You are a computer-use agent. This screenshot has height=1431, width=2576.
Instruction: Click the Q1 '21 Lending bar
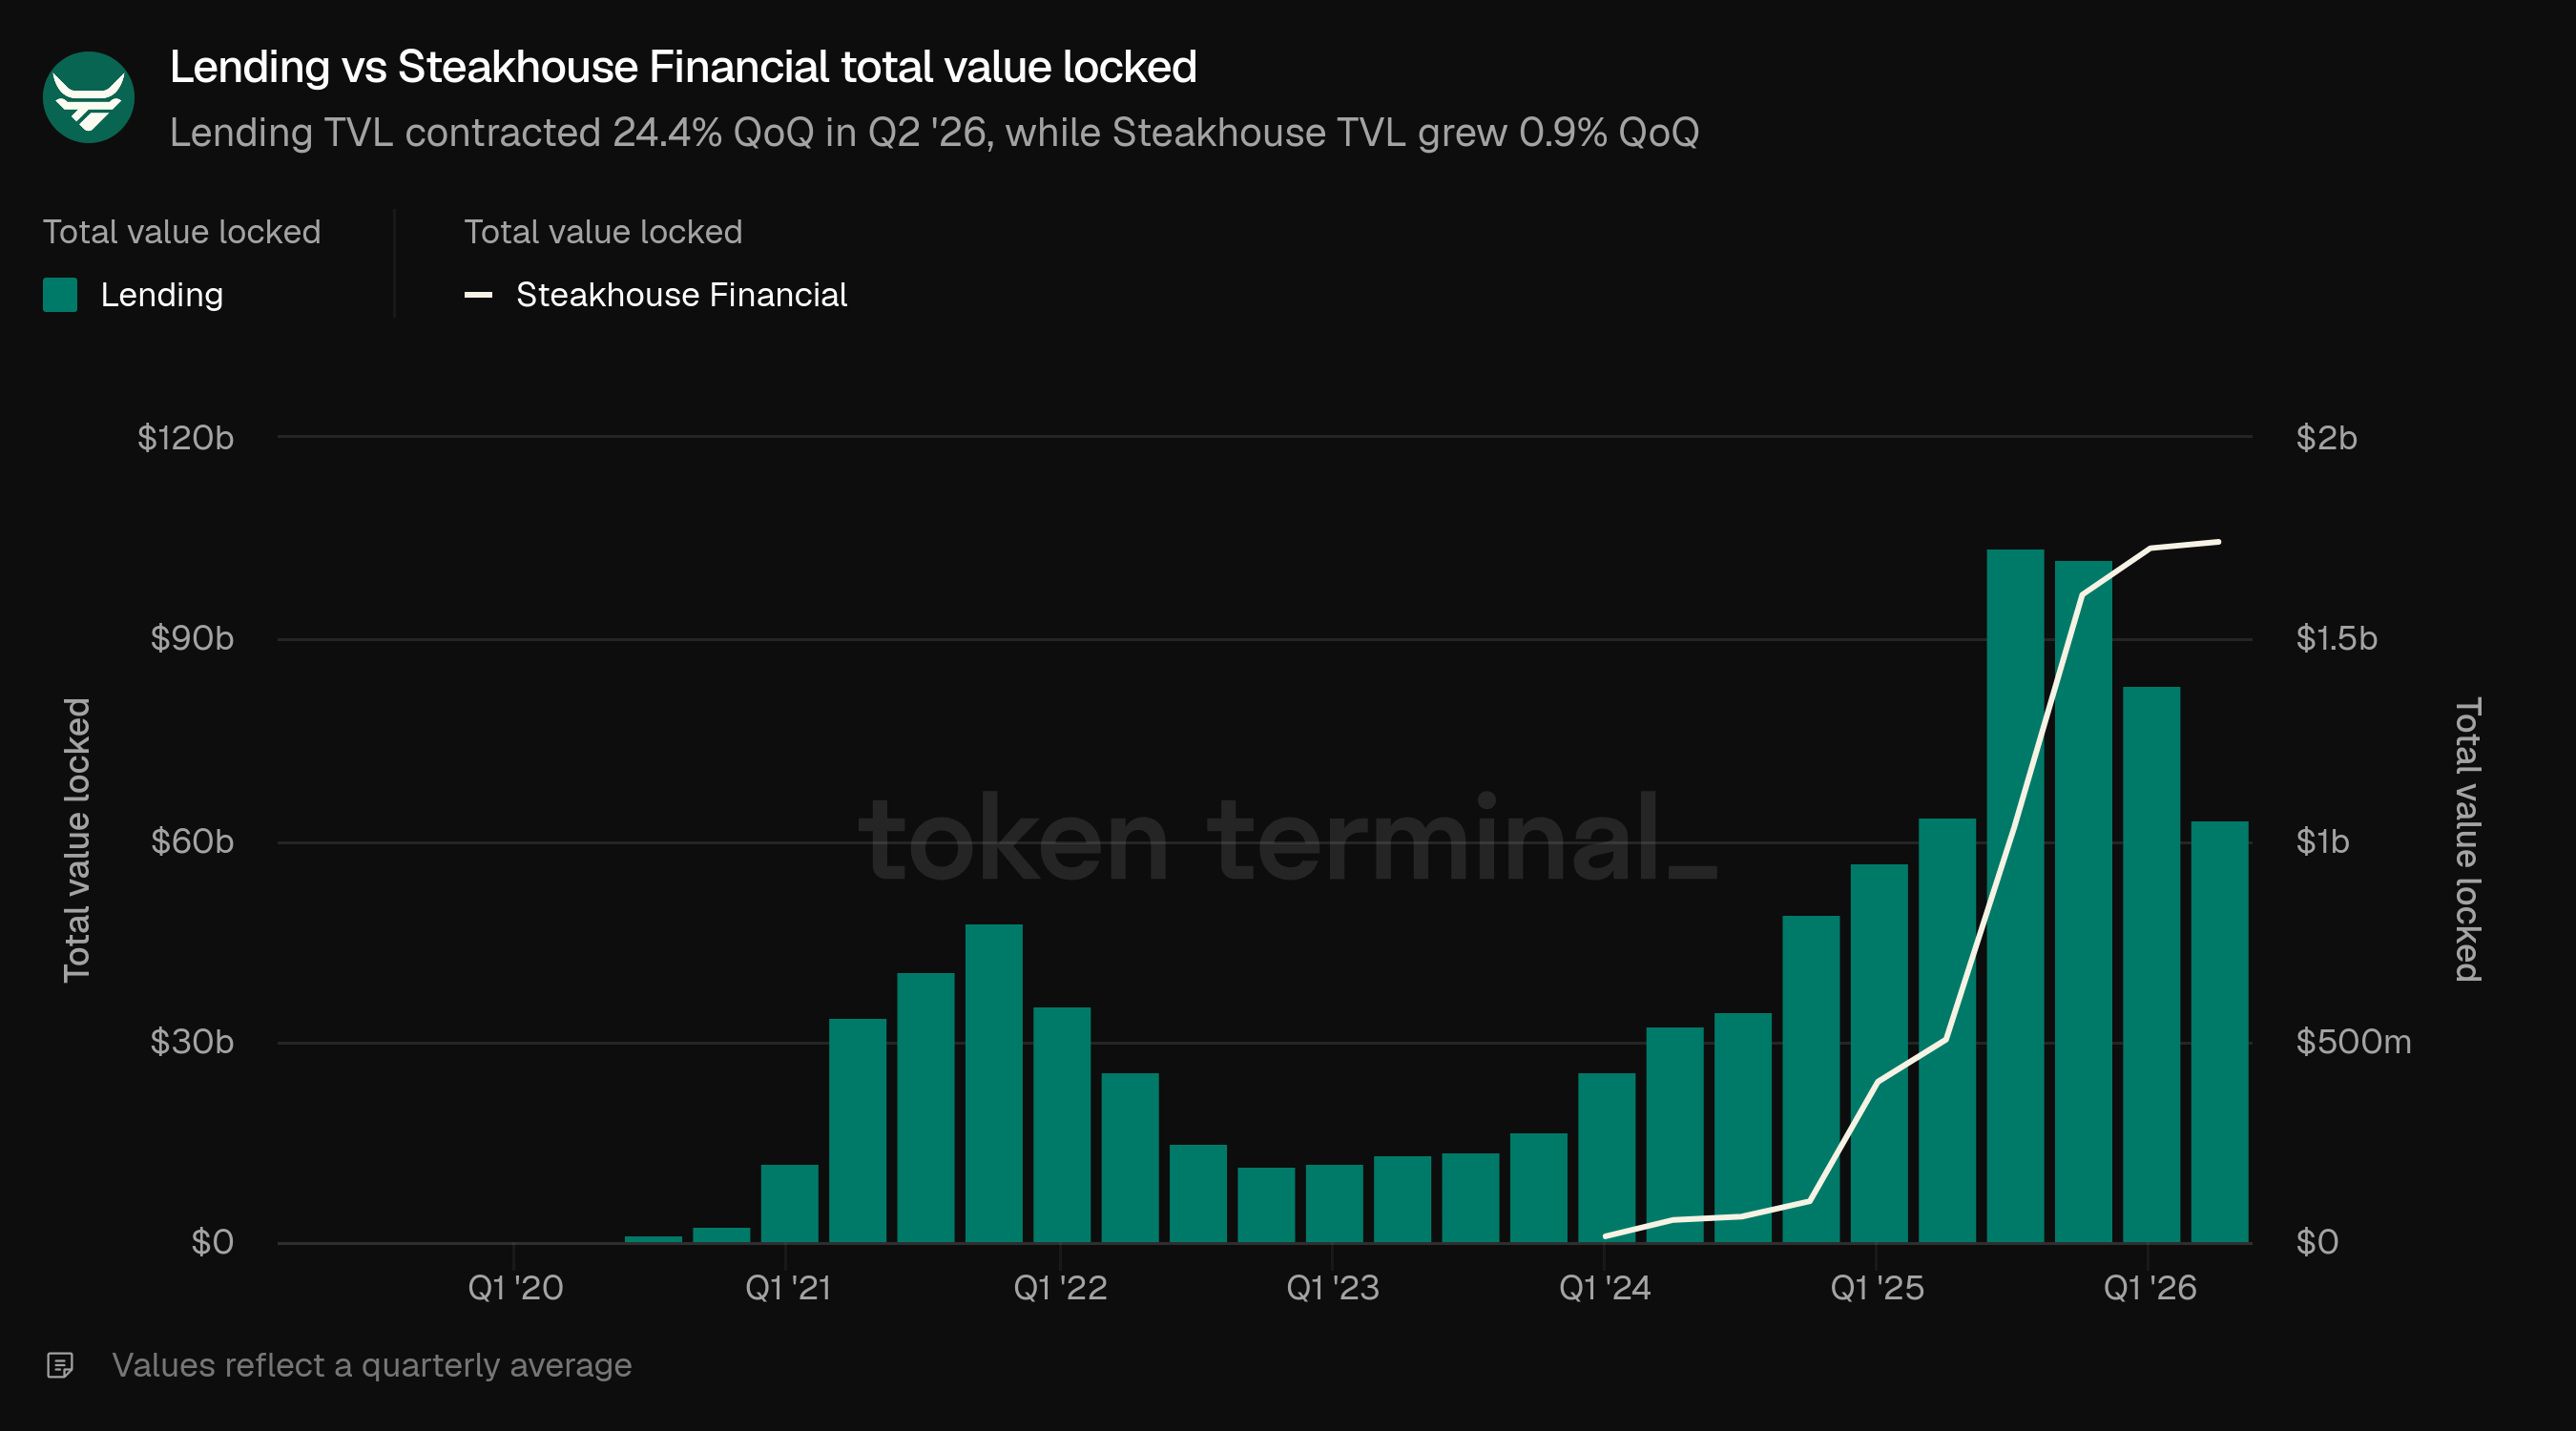click(789, 1204)
